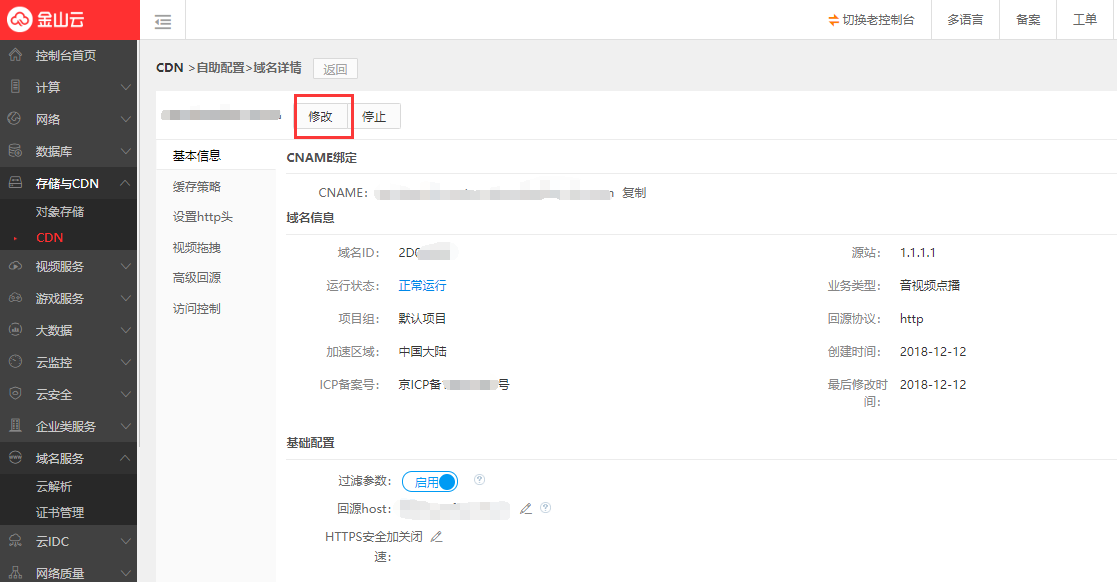
Task: Click the help question icon beside 回源host
Action: click(x=546, y=508)
